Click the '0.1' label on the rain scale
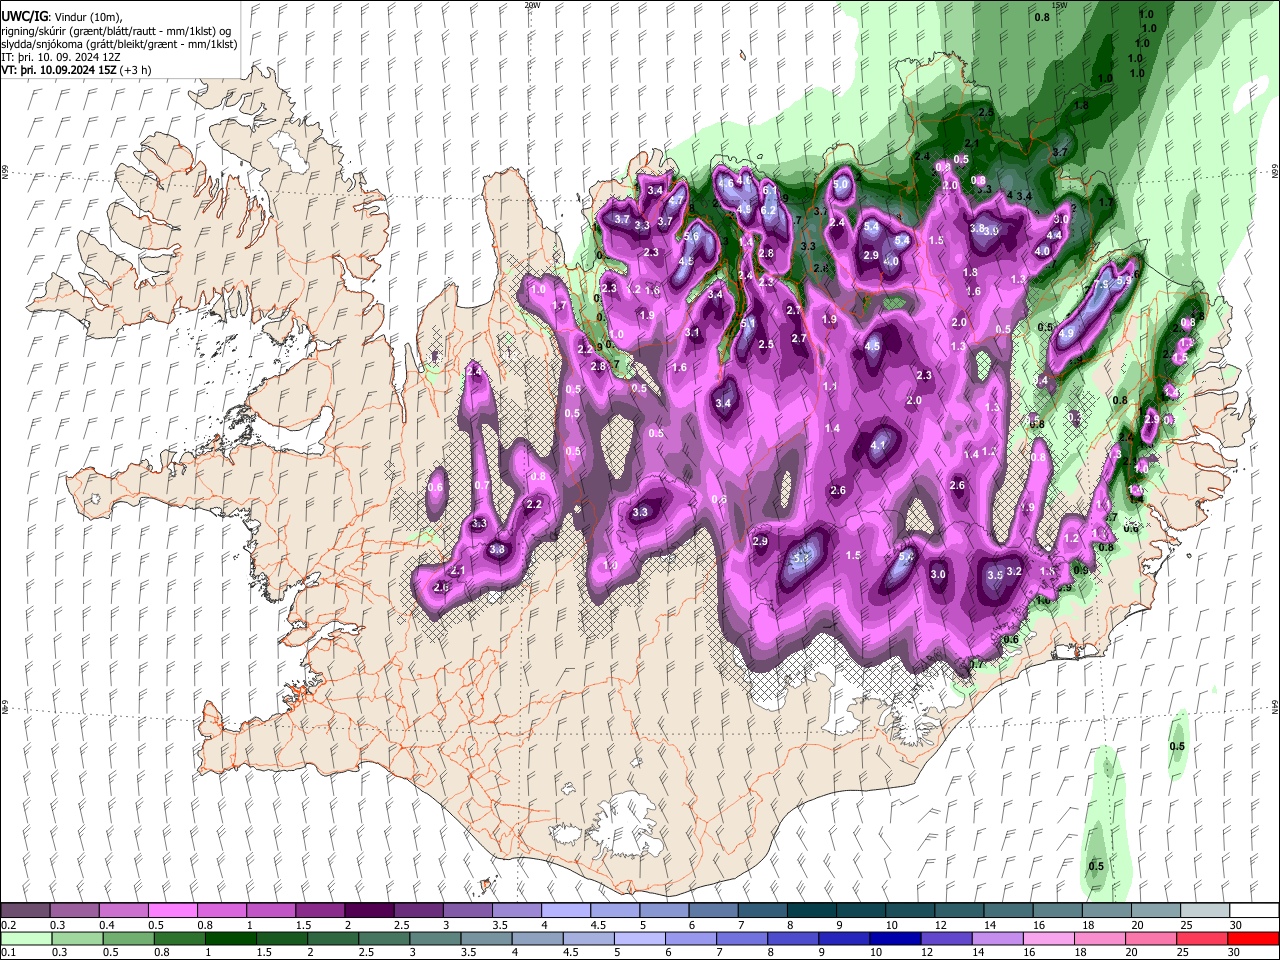Image resolution: width=1280 pixels, height=960 pixels. pyautogui.click(x=8, y=952)
